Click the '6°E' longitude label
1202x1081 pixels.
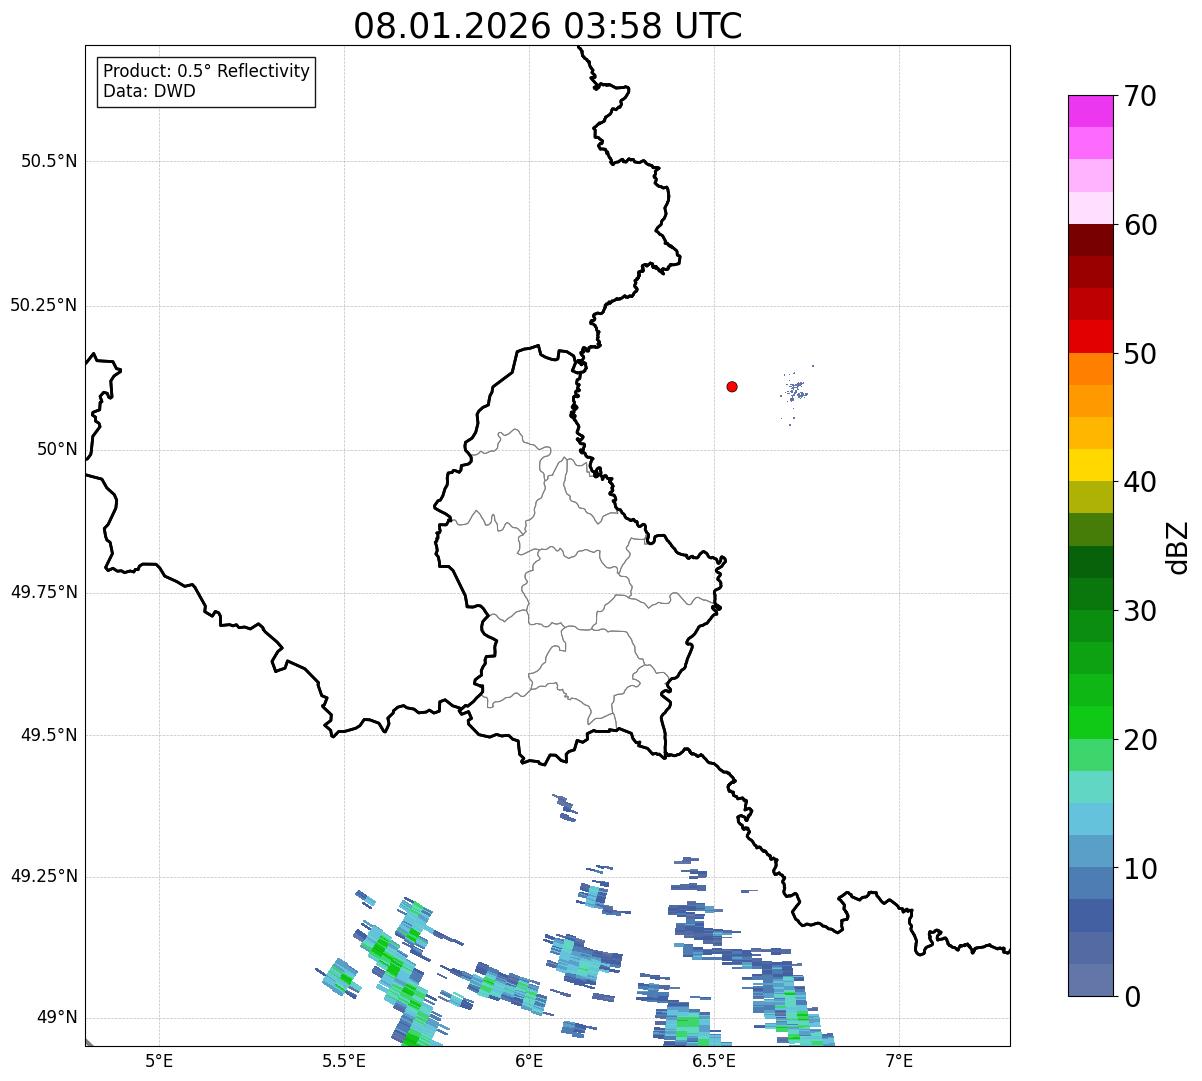click(x=529, y=1061)
